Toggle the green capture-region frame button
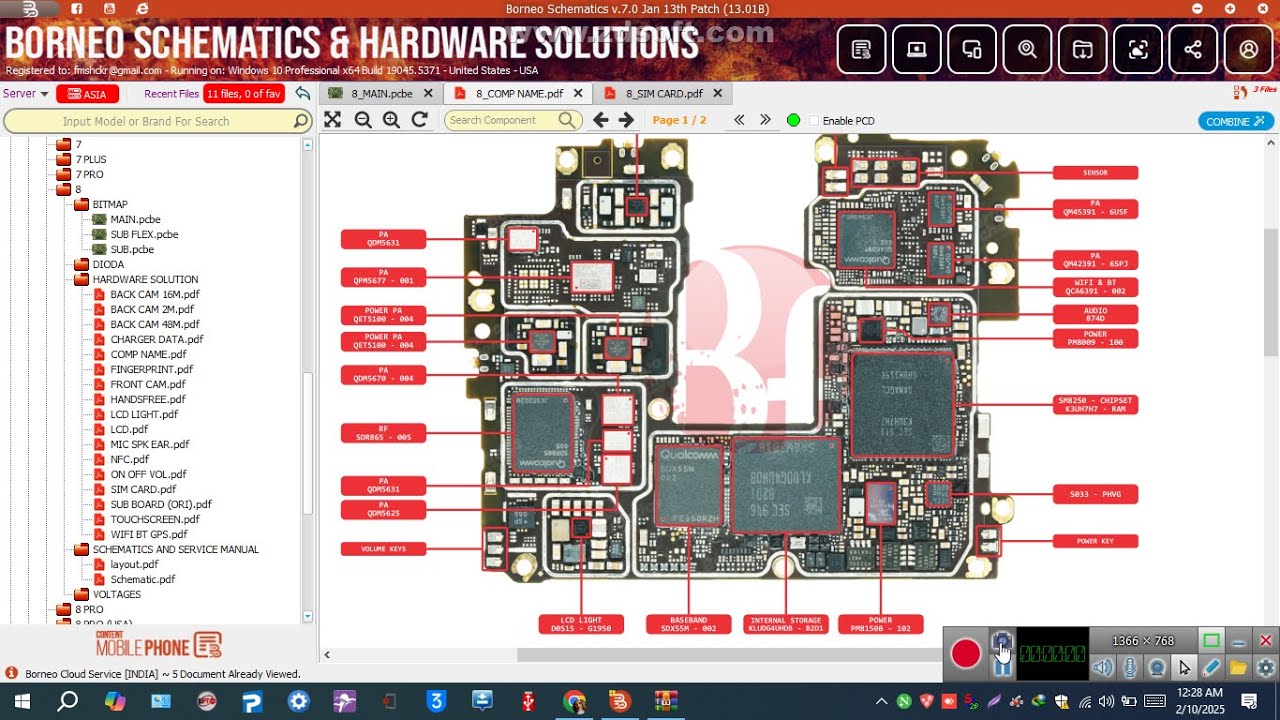 1211,641
